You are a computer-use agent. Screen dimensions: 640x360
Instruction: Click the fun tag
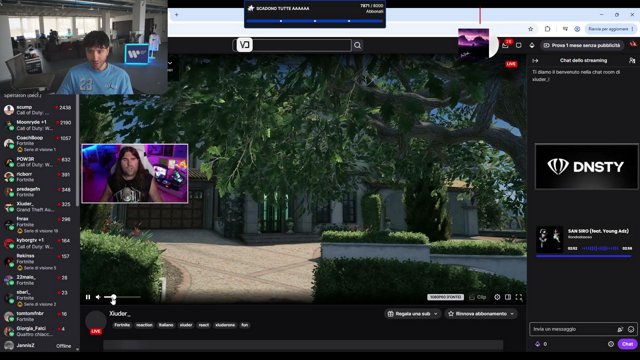(x=244, y=325)
